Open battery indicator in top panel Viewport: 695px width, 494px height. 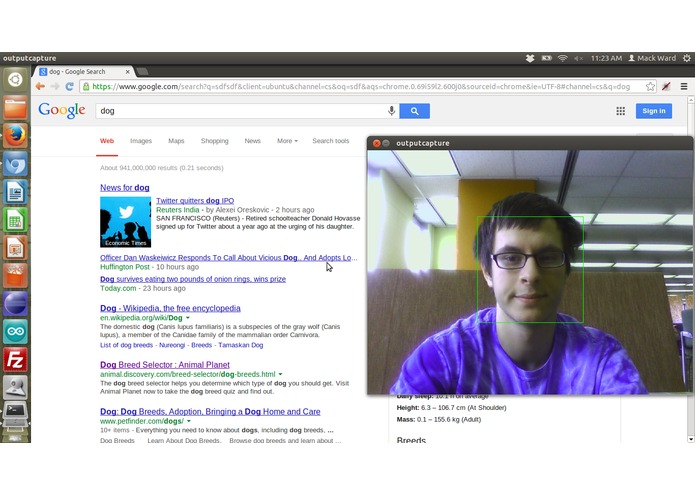coord(547,58)
